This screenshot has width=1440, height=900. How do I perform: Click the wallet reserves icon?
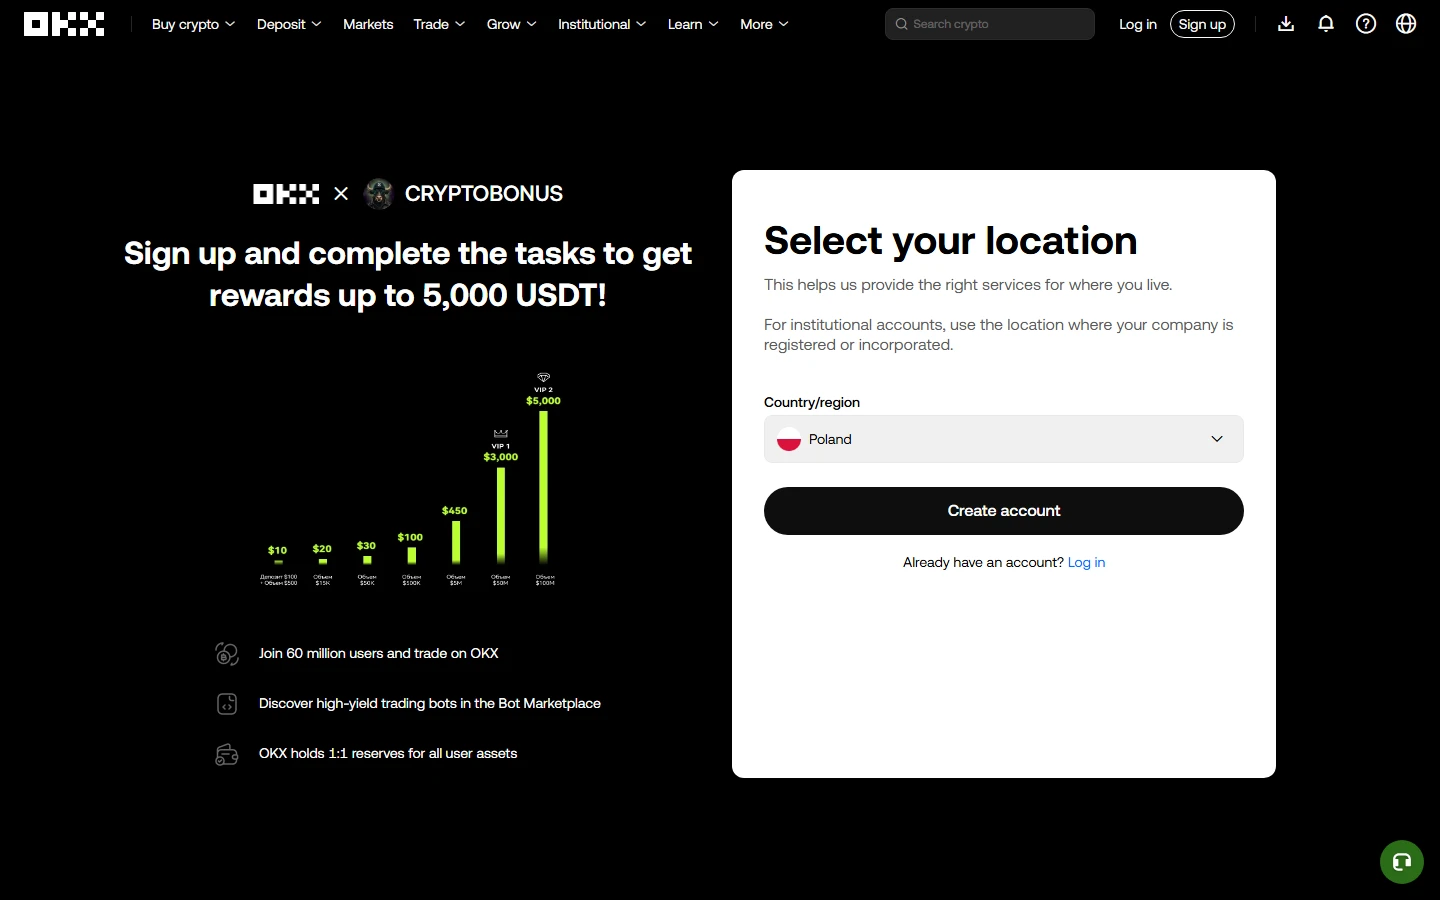pyautogui.click(x=227, y=754)
